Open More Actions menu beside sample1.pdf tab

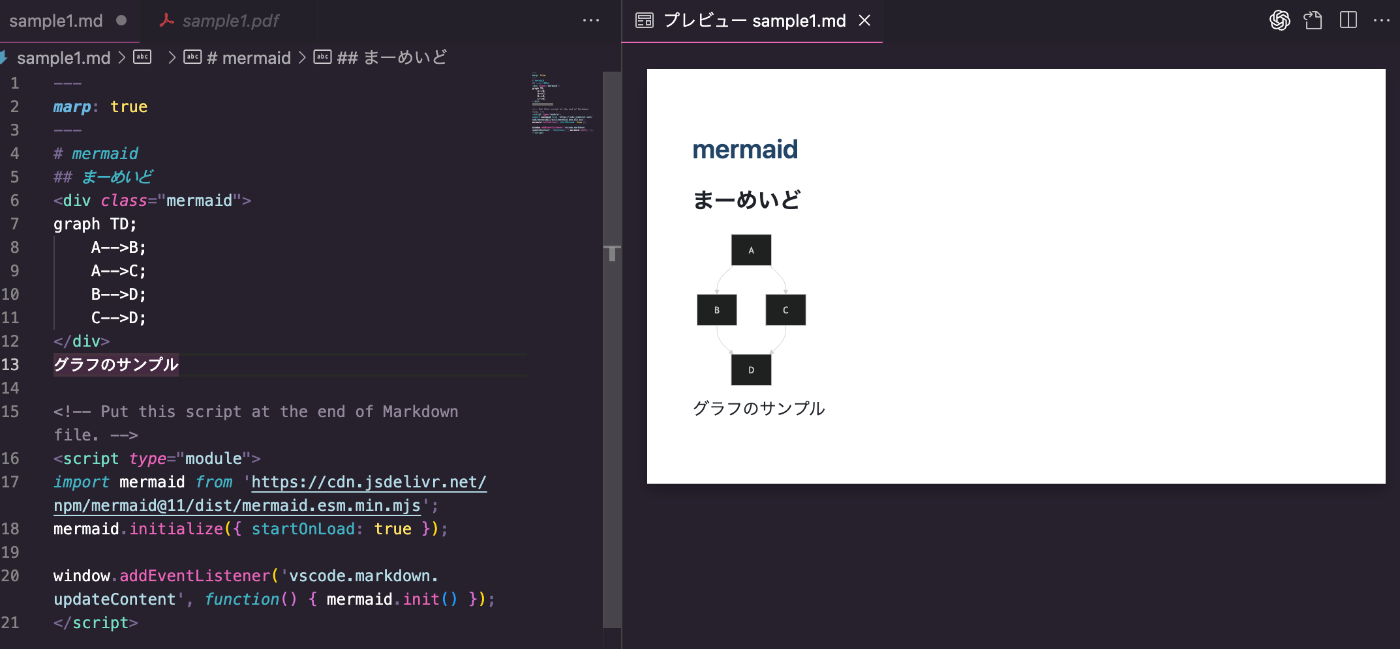point(591,20)
